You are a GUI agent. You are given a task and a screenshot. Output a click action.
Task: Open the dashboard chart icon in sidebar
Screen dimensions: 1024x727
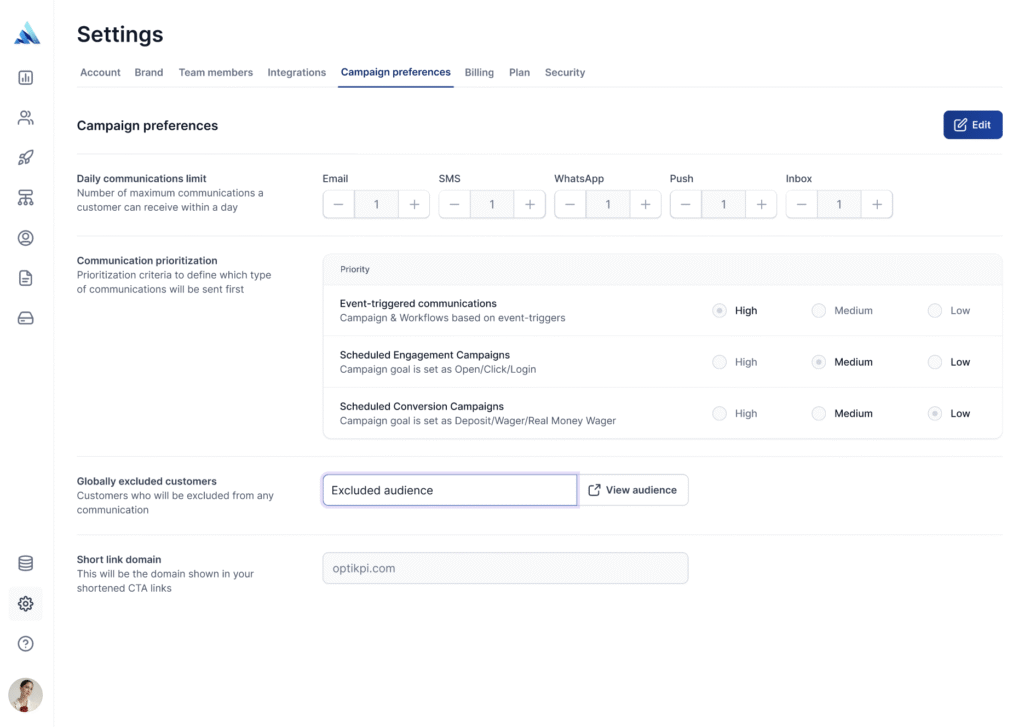[25, 78]
